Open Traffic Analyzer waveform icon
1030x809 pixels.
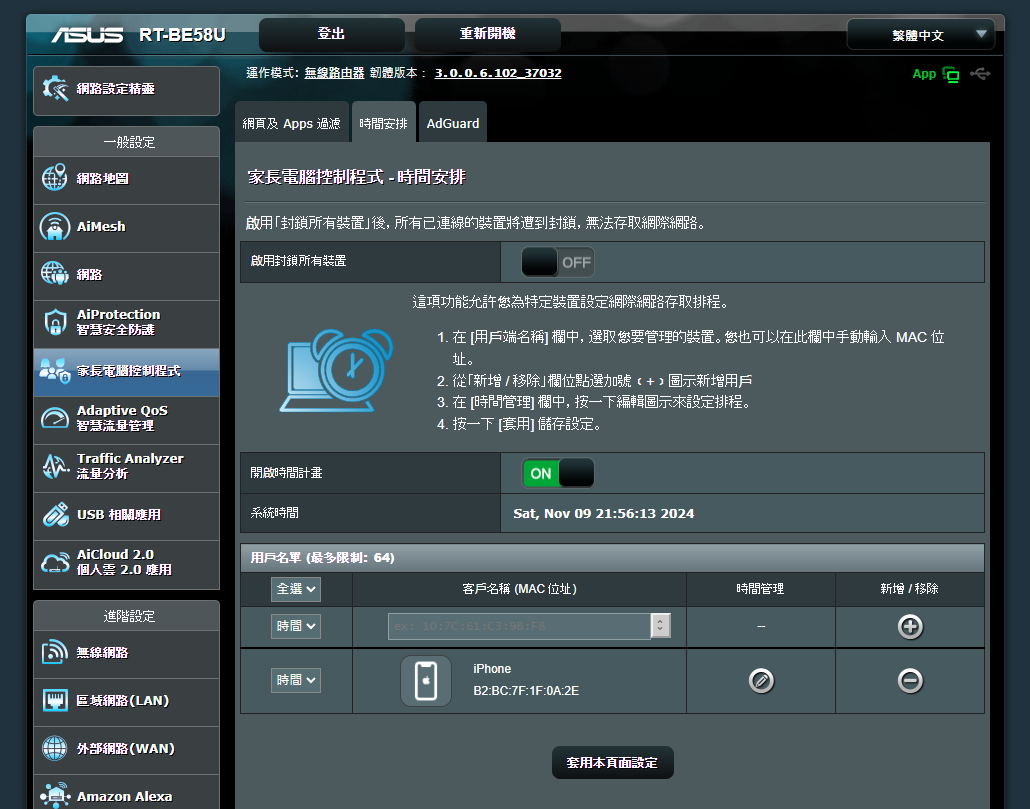click(x=55, y=466)
